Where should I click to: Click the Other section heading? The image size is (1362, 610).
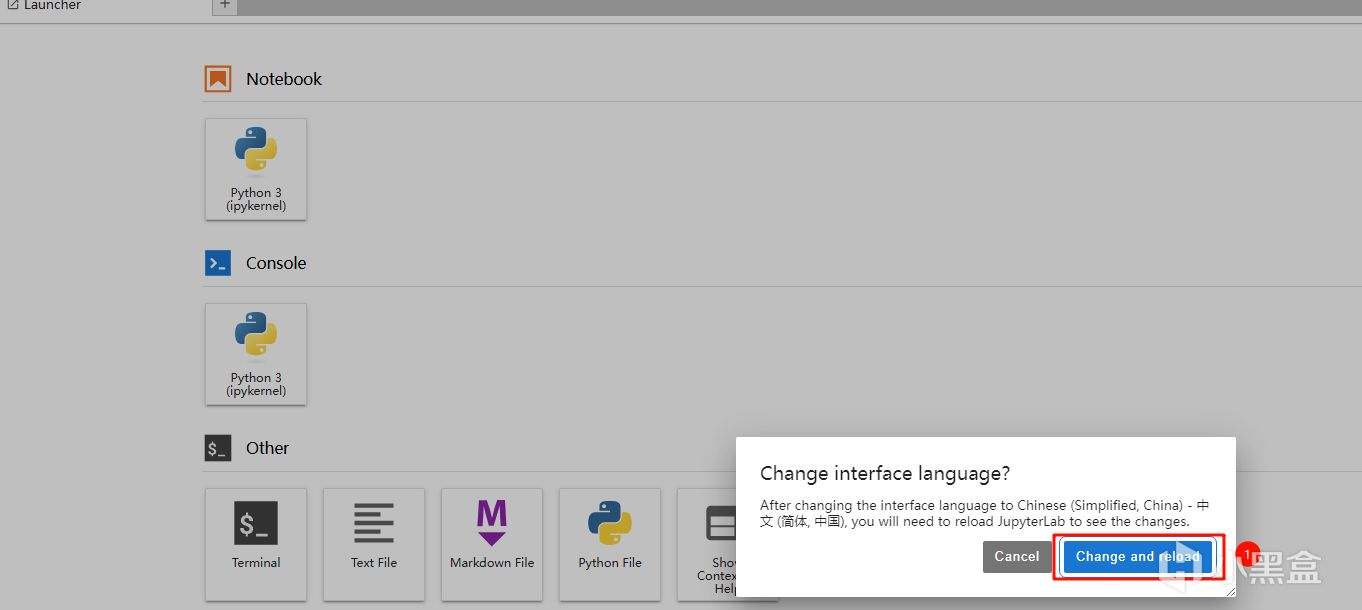tap(267, 448)
